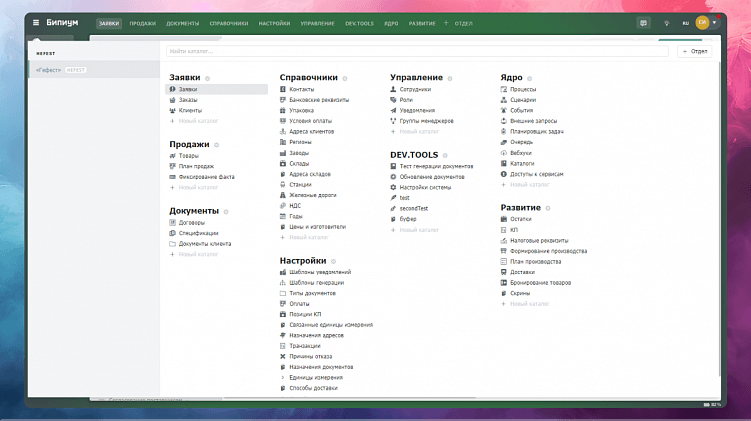The height and width of the screenshot is (421, 751).
Task: Open settings gear next to Документы heading
Action: (x=226, y=211)
